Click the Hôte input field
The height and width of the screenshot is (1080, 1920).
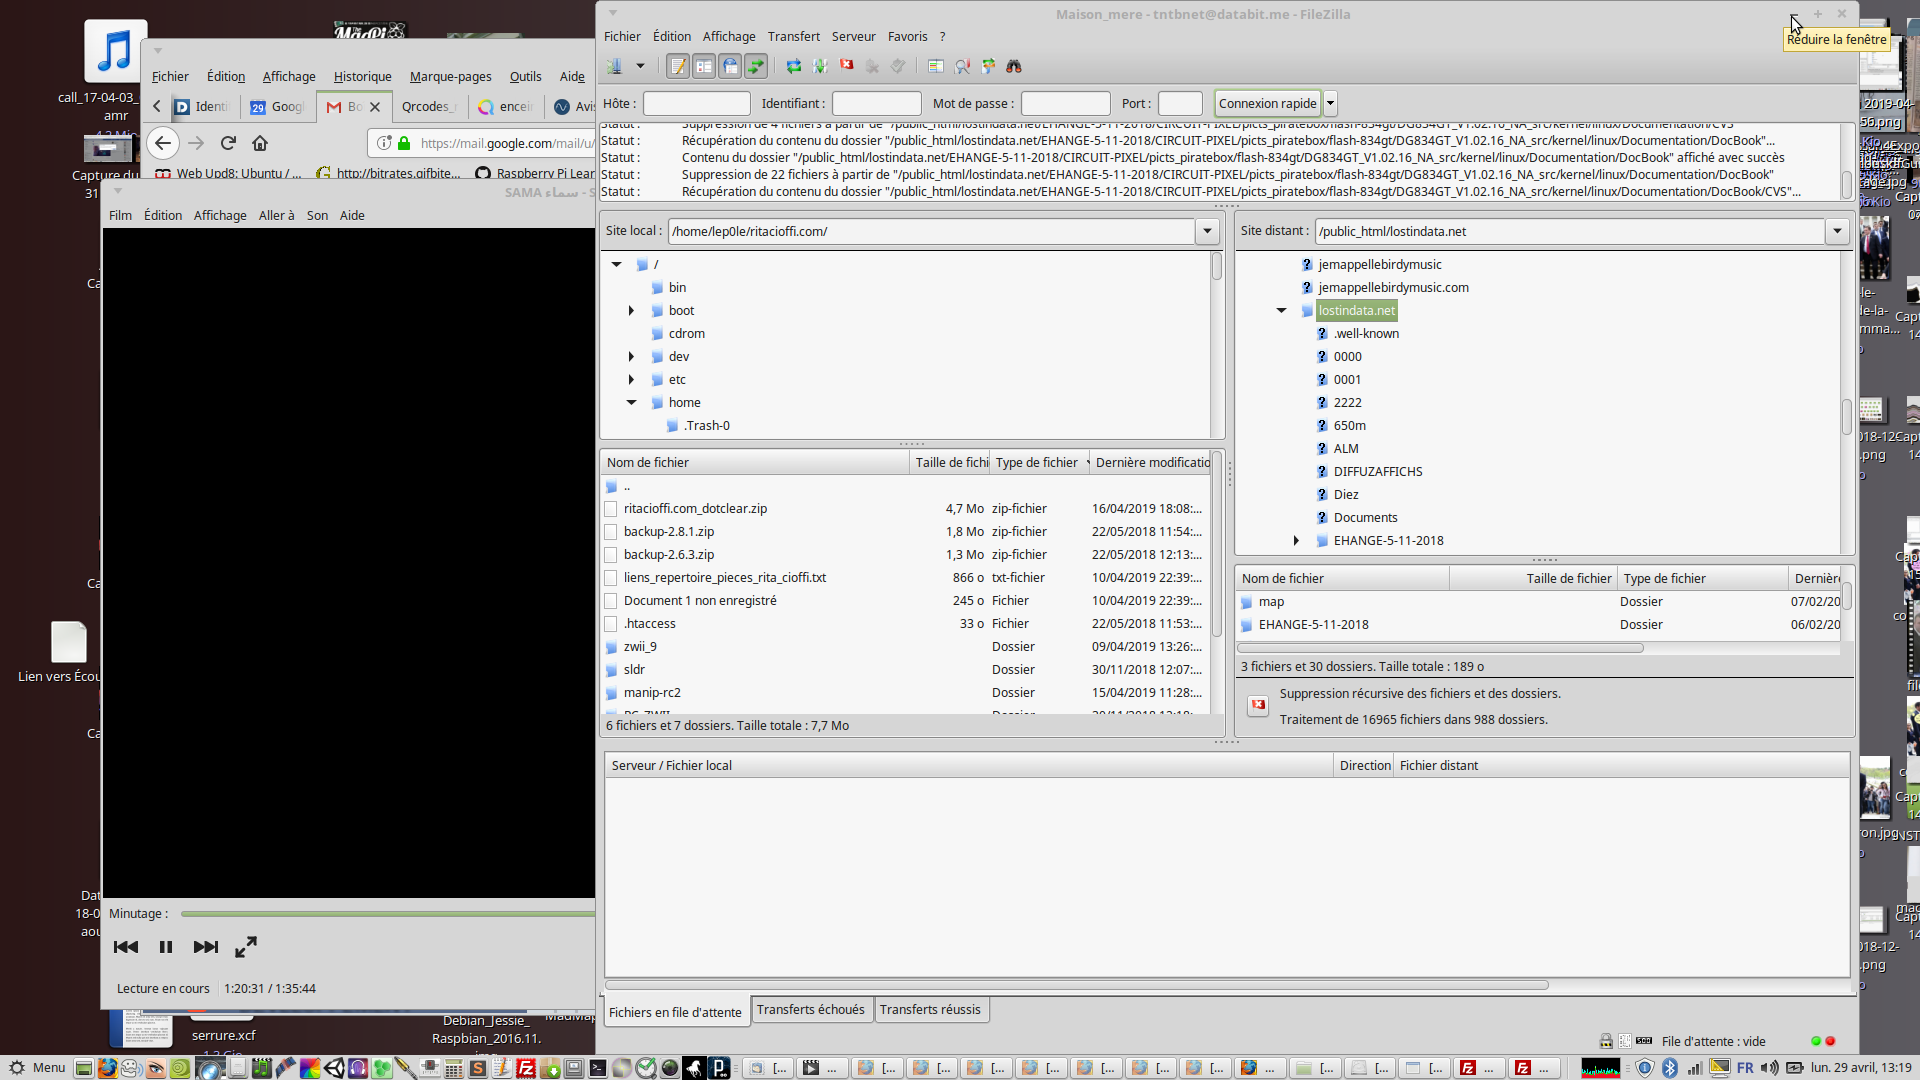point(696,103)
